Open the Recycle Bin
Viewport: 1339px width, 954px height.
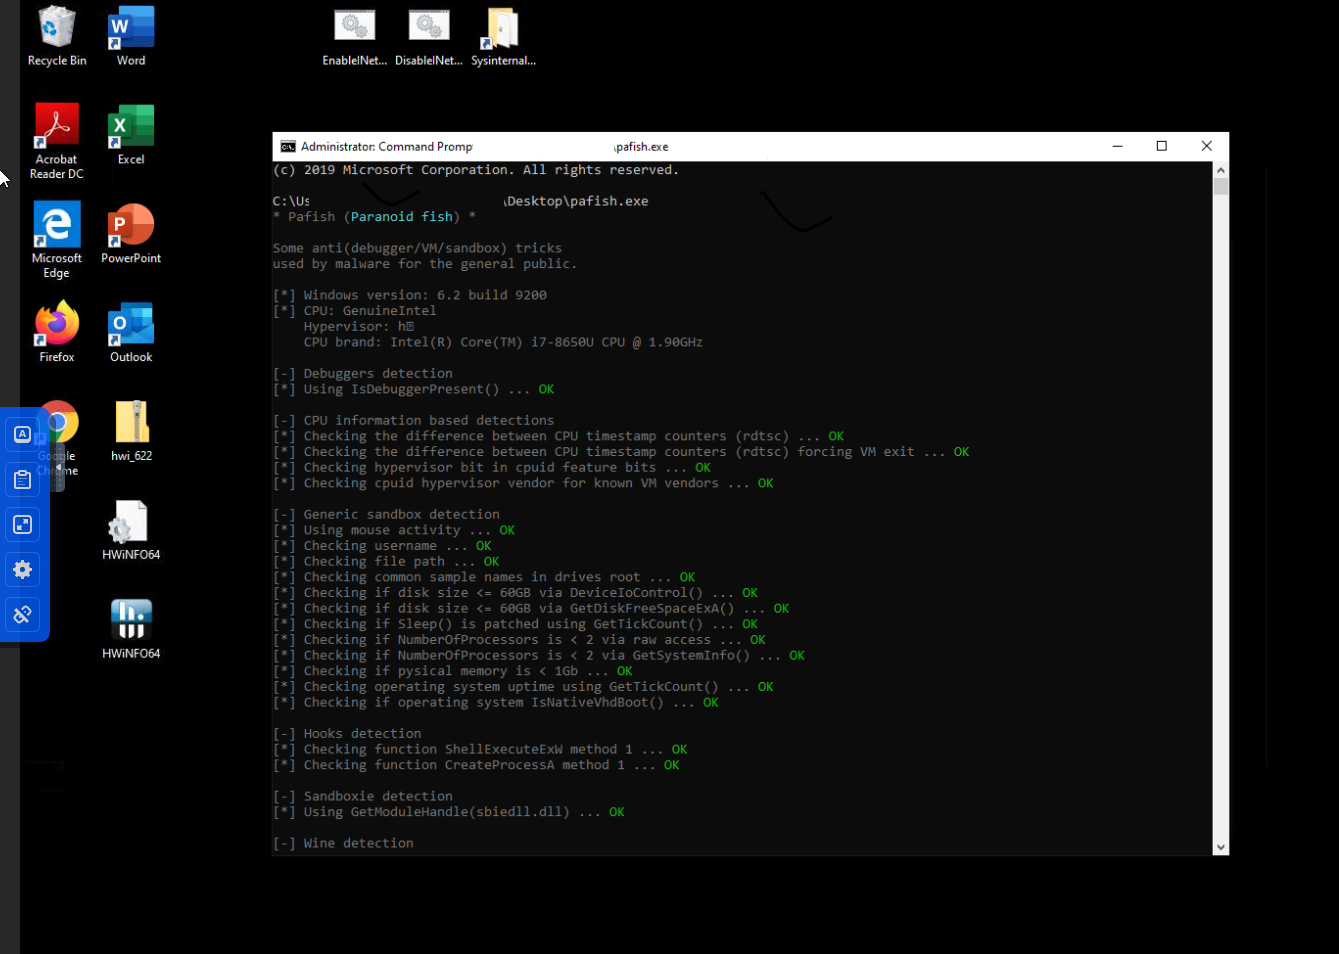(56, 27)
